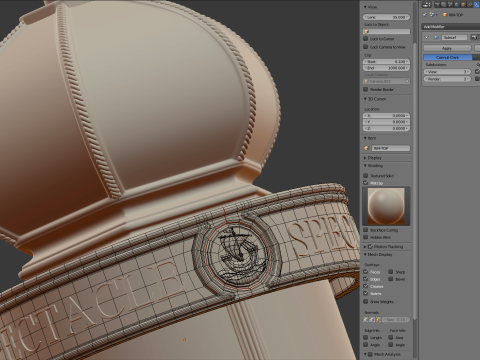The image size is (480, 360).
Task: Enable Show Weights checkbox
Action: (x=366, y=301)
